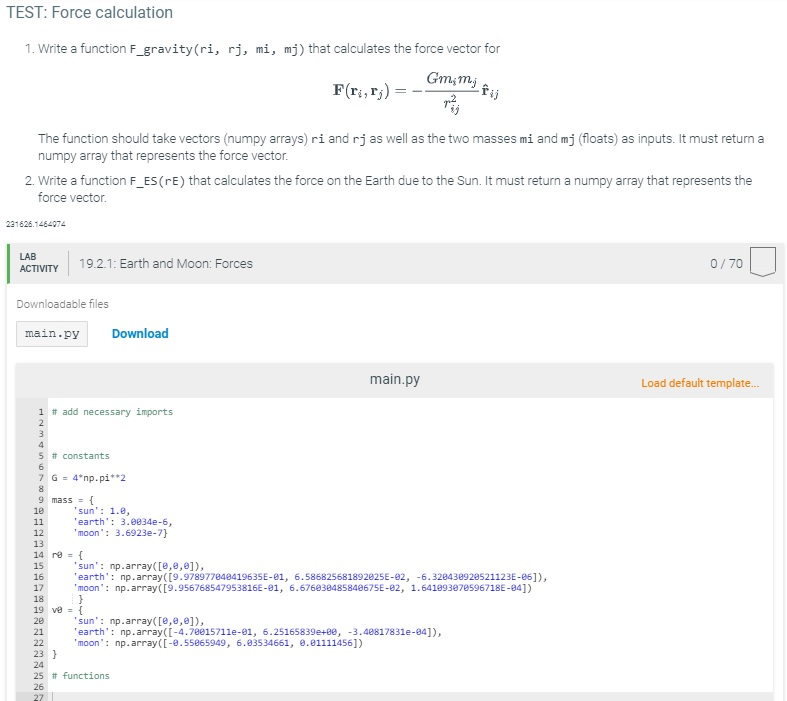Click line number 1 in the gutter
Viewport: 787px width, 701px height.
tap(41, 412)
